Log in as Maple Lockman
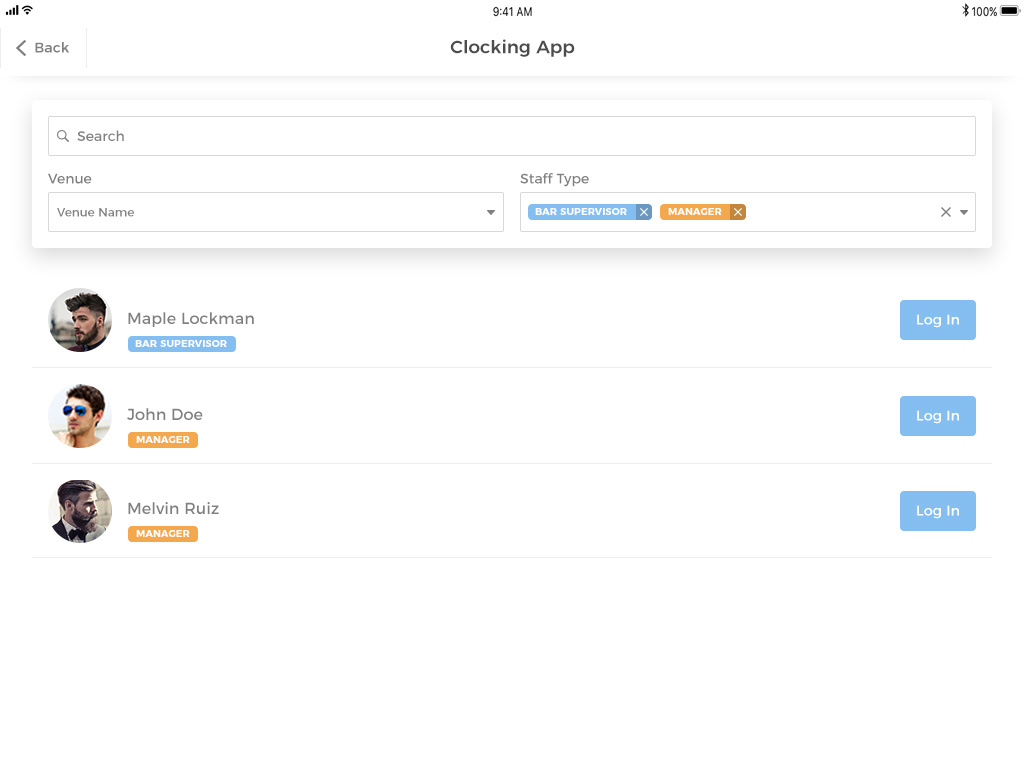The height and width of the screenshot is (768, 1024). pyautogui.click(x=937, y=320)
